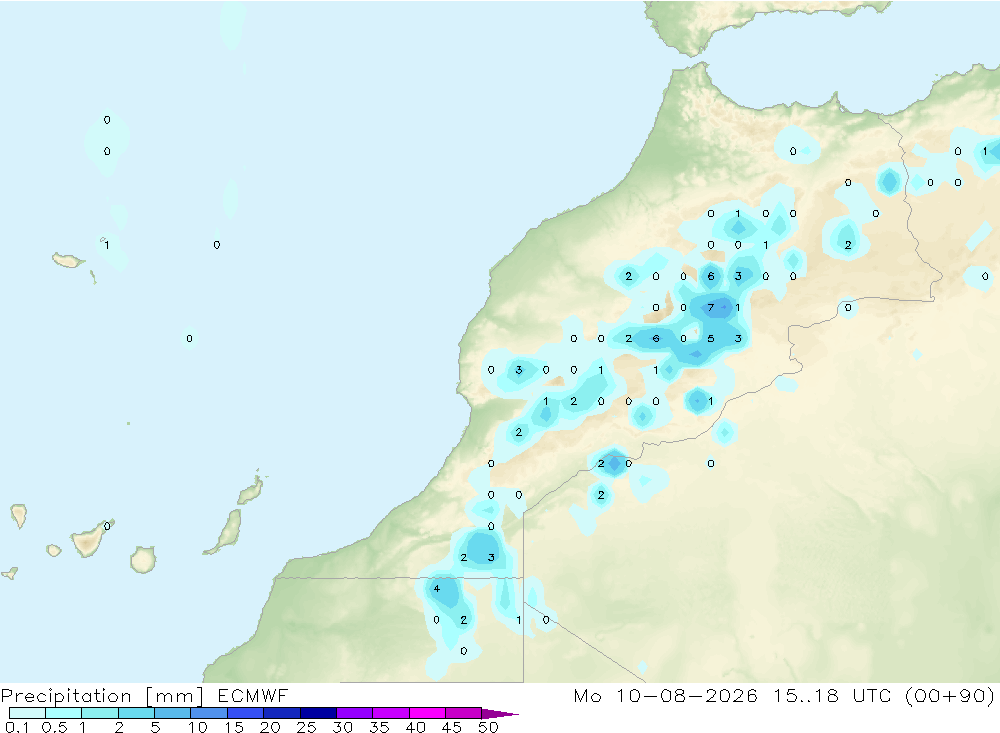Click the "(00+90)" forecast offset text
Image resolution: width=1000 pixels, height=733 pixels.
coord(950,695)
